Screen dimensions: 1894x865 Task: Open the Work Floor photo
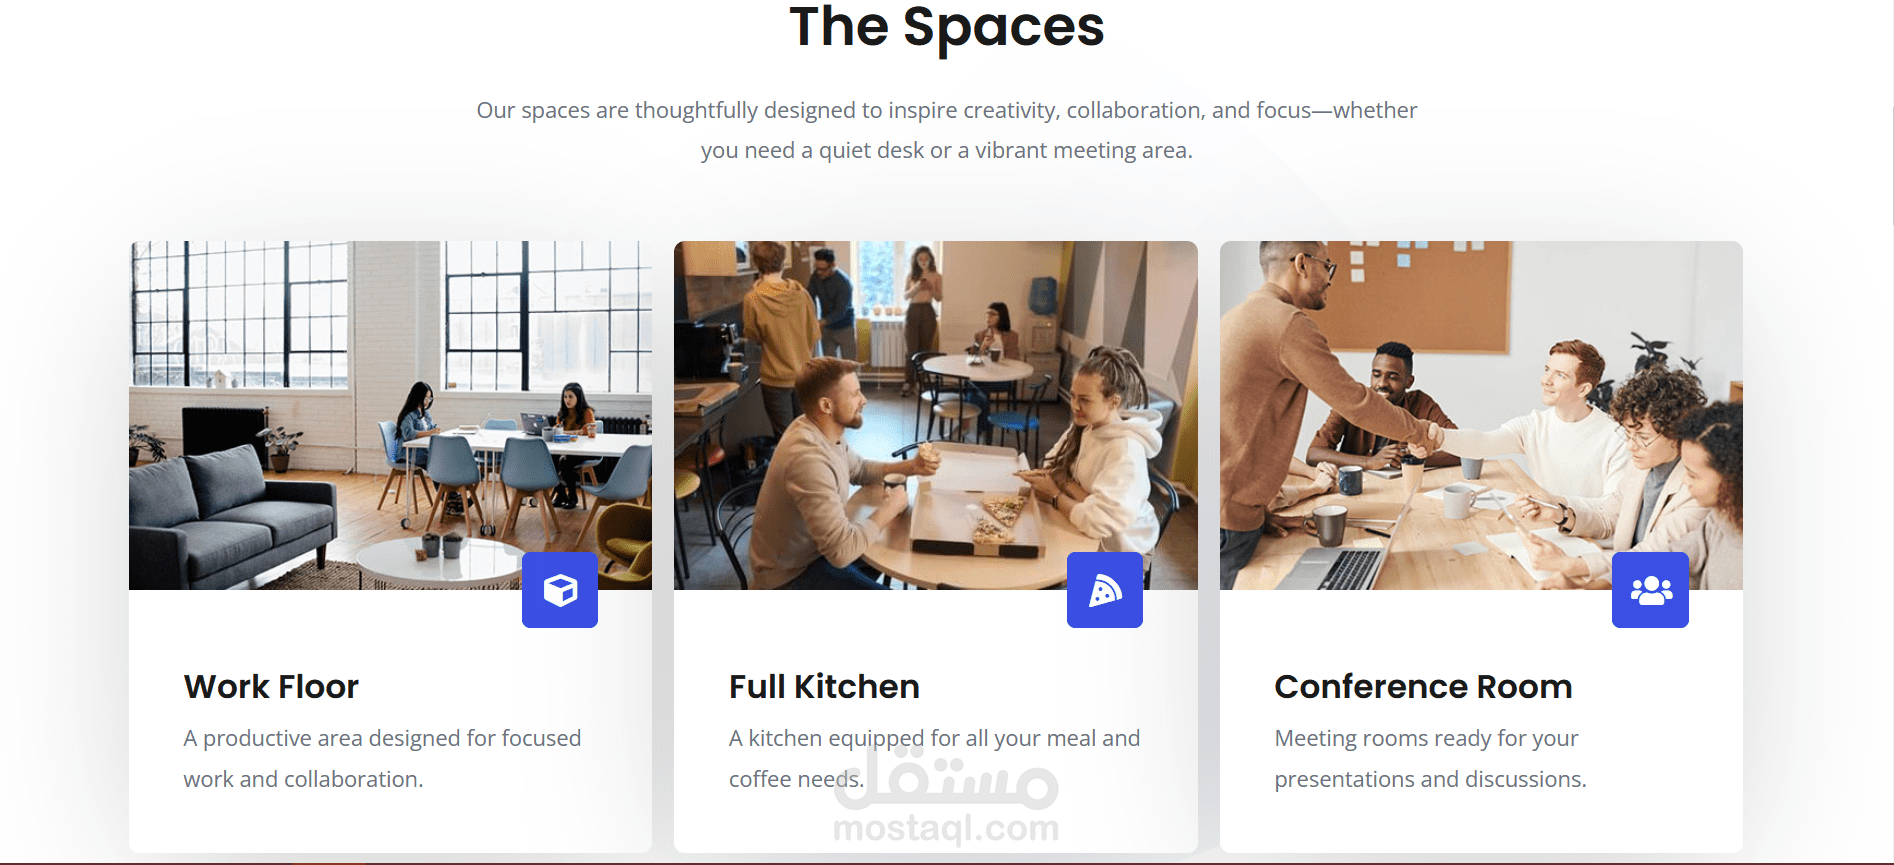coord(390,415)
